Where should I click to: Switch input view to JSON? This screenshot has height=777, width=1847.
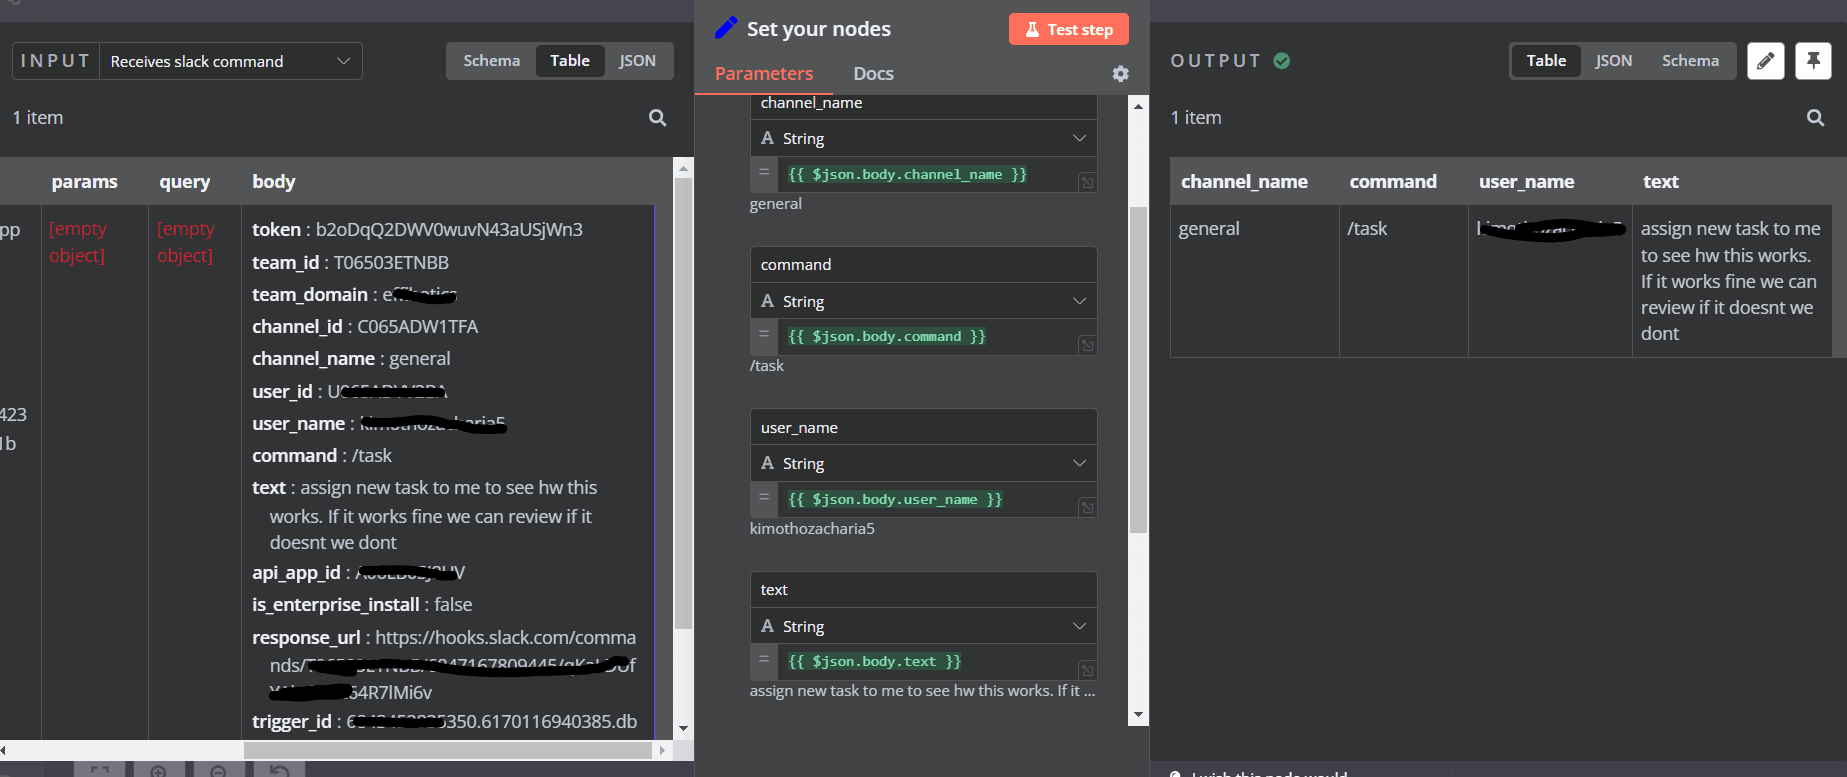coord(637,61)
